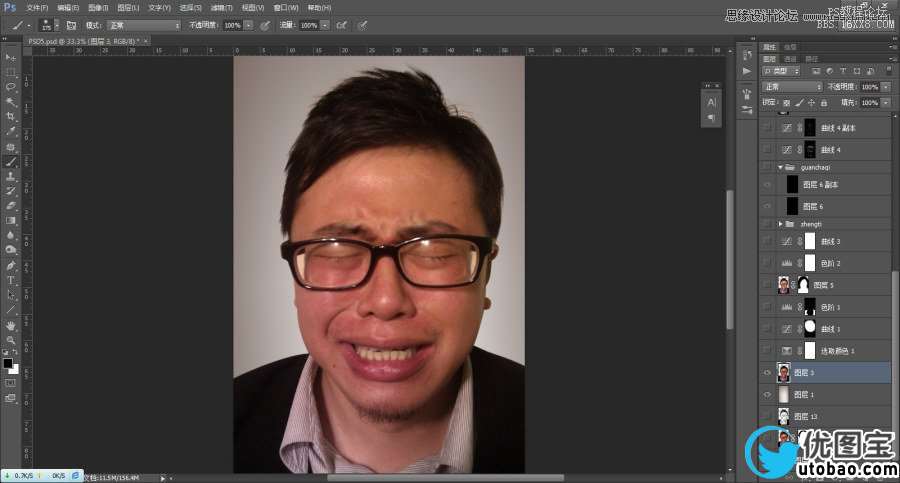The width and height of the screenshot is (900, 483).
Task: Collapse the quanchaqi layer group
Action: pyautogui.click(x=780, y=167)
